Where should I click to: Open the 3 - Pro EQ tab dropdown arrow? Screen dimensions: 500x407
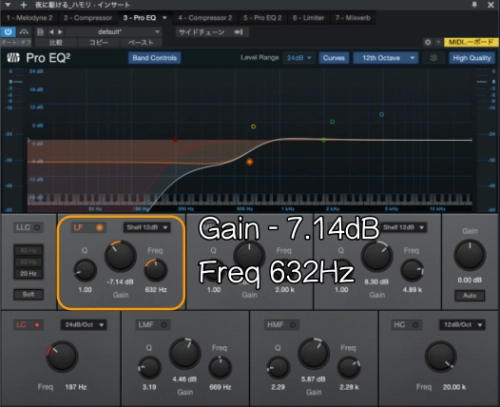pyautogui.click(x=165, y=18)
